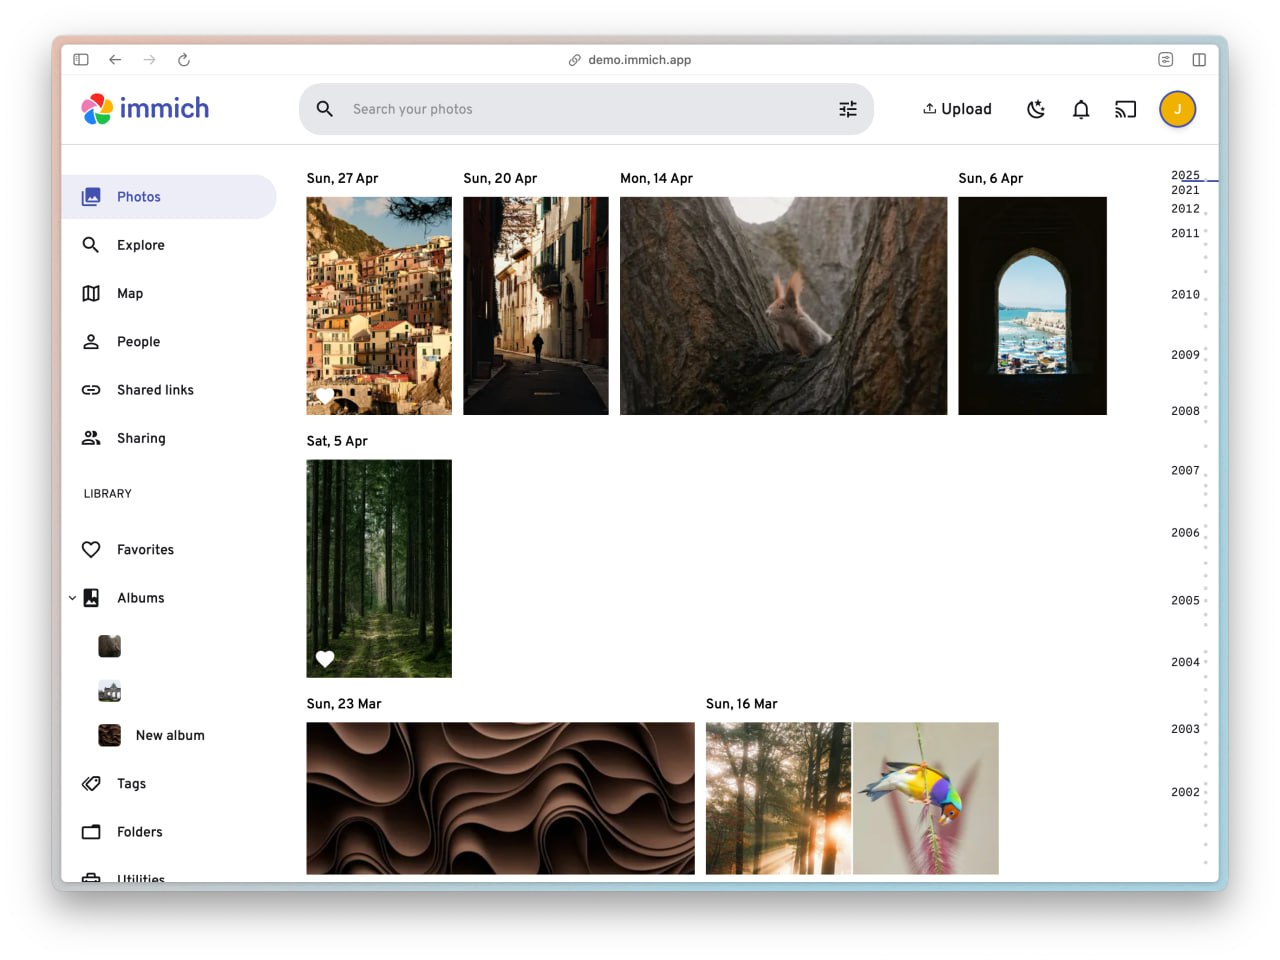Unfavorite the forest photo from Sat 5 Apr
The height and width of the screenshot is (960, 1280).
(325, 659)
